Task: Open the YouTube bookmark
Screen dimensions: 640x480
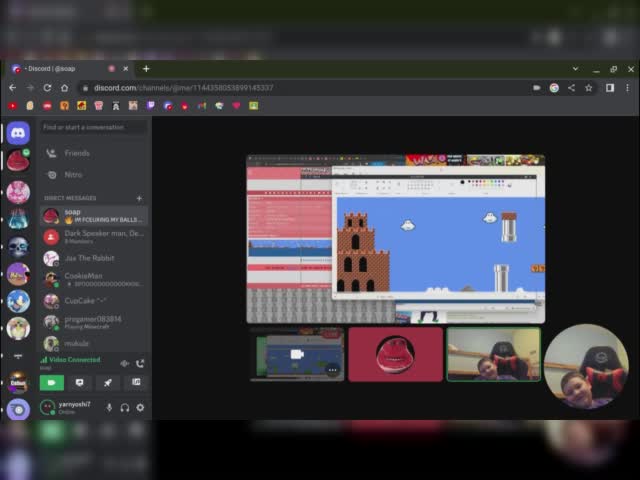Action: point(13,106)
